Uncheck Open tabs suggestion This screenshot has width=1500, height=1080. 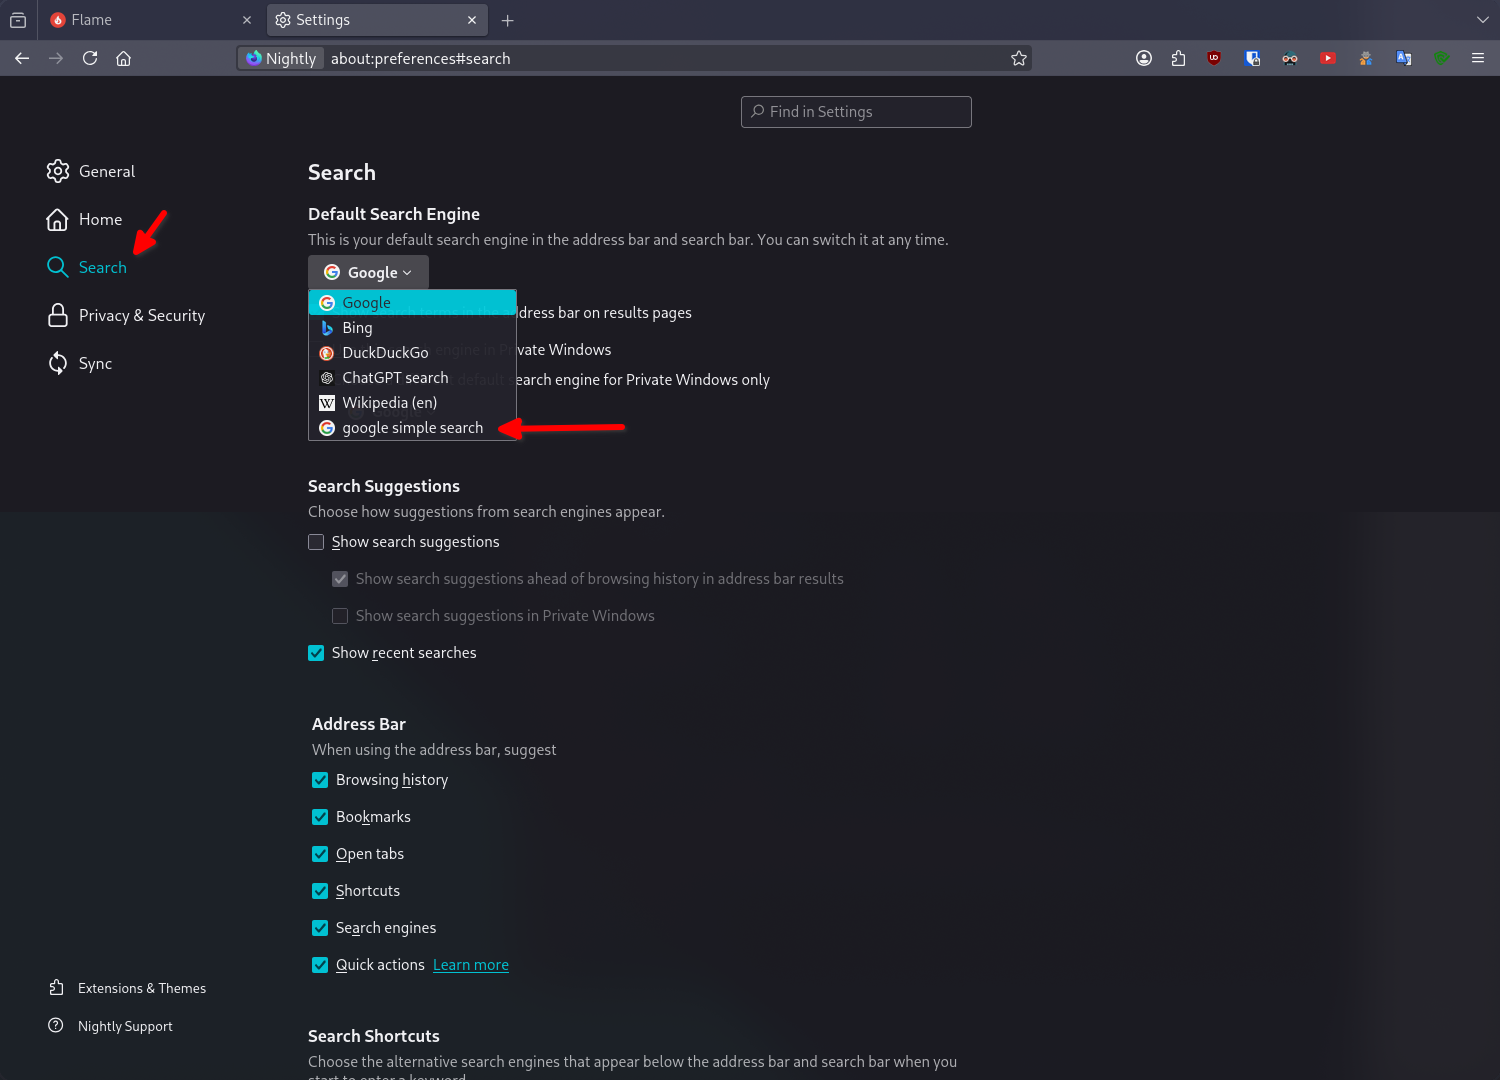click(320, 854)
